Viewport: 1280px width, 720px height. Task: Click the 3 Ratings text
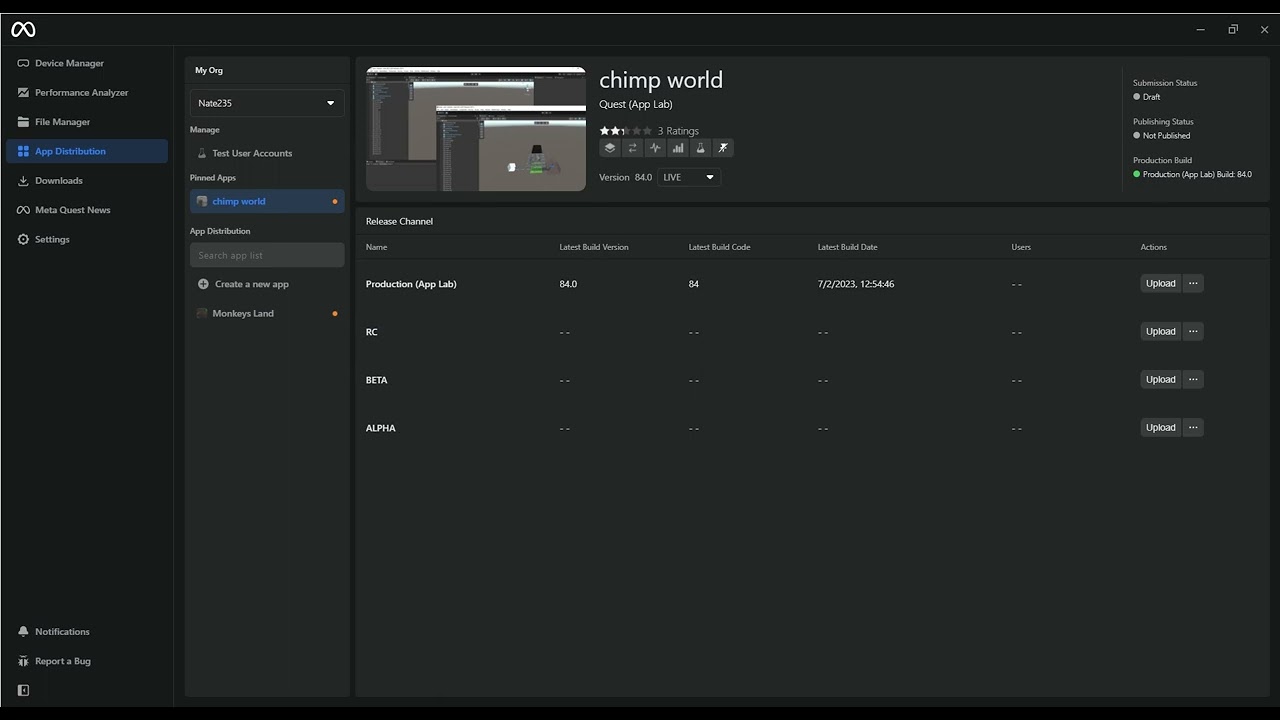(678, 131)
